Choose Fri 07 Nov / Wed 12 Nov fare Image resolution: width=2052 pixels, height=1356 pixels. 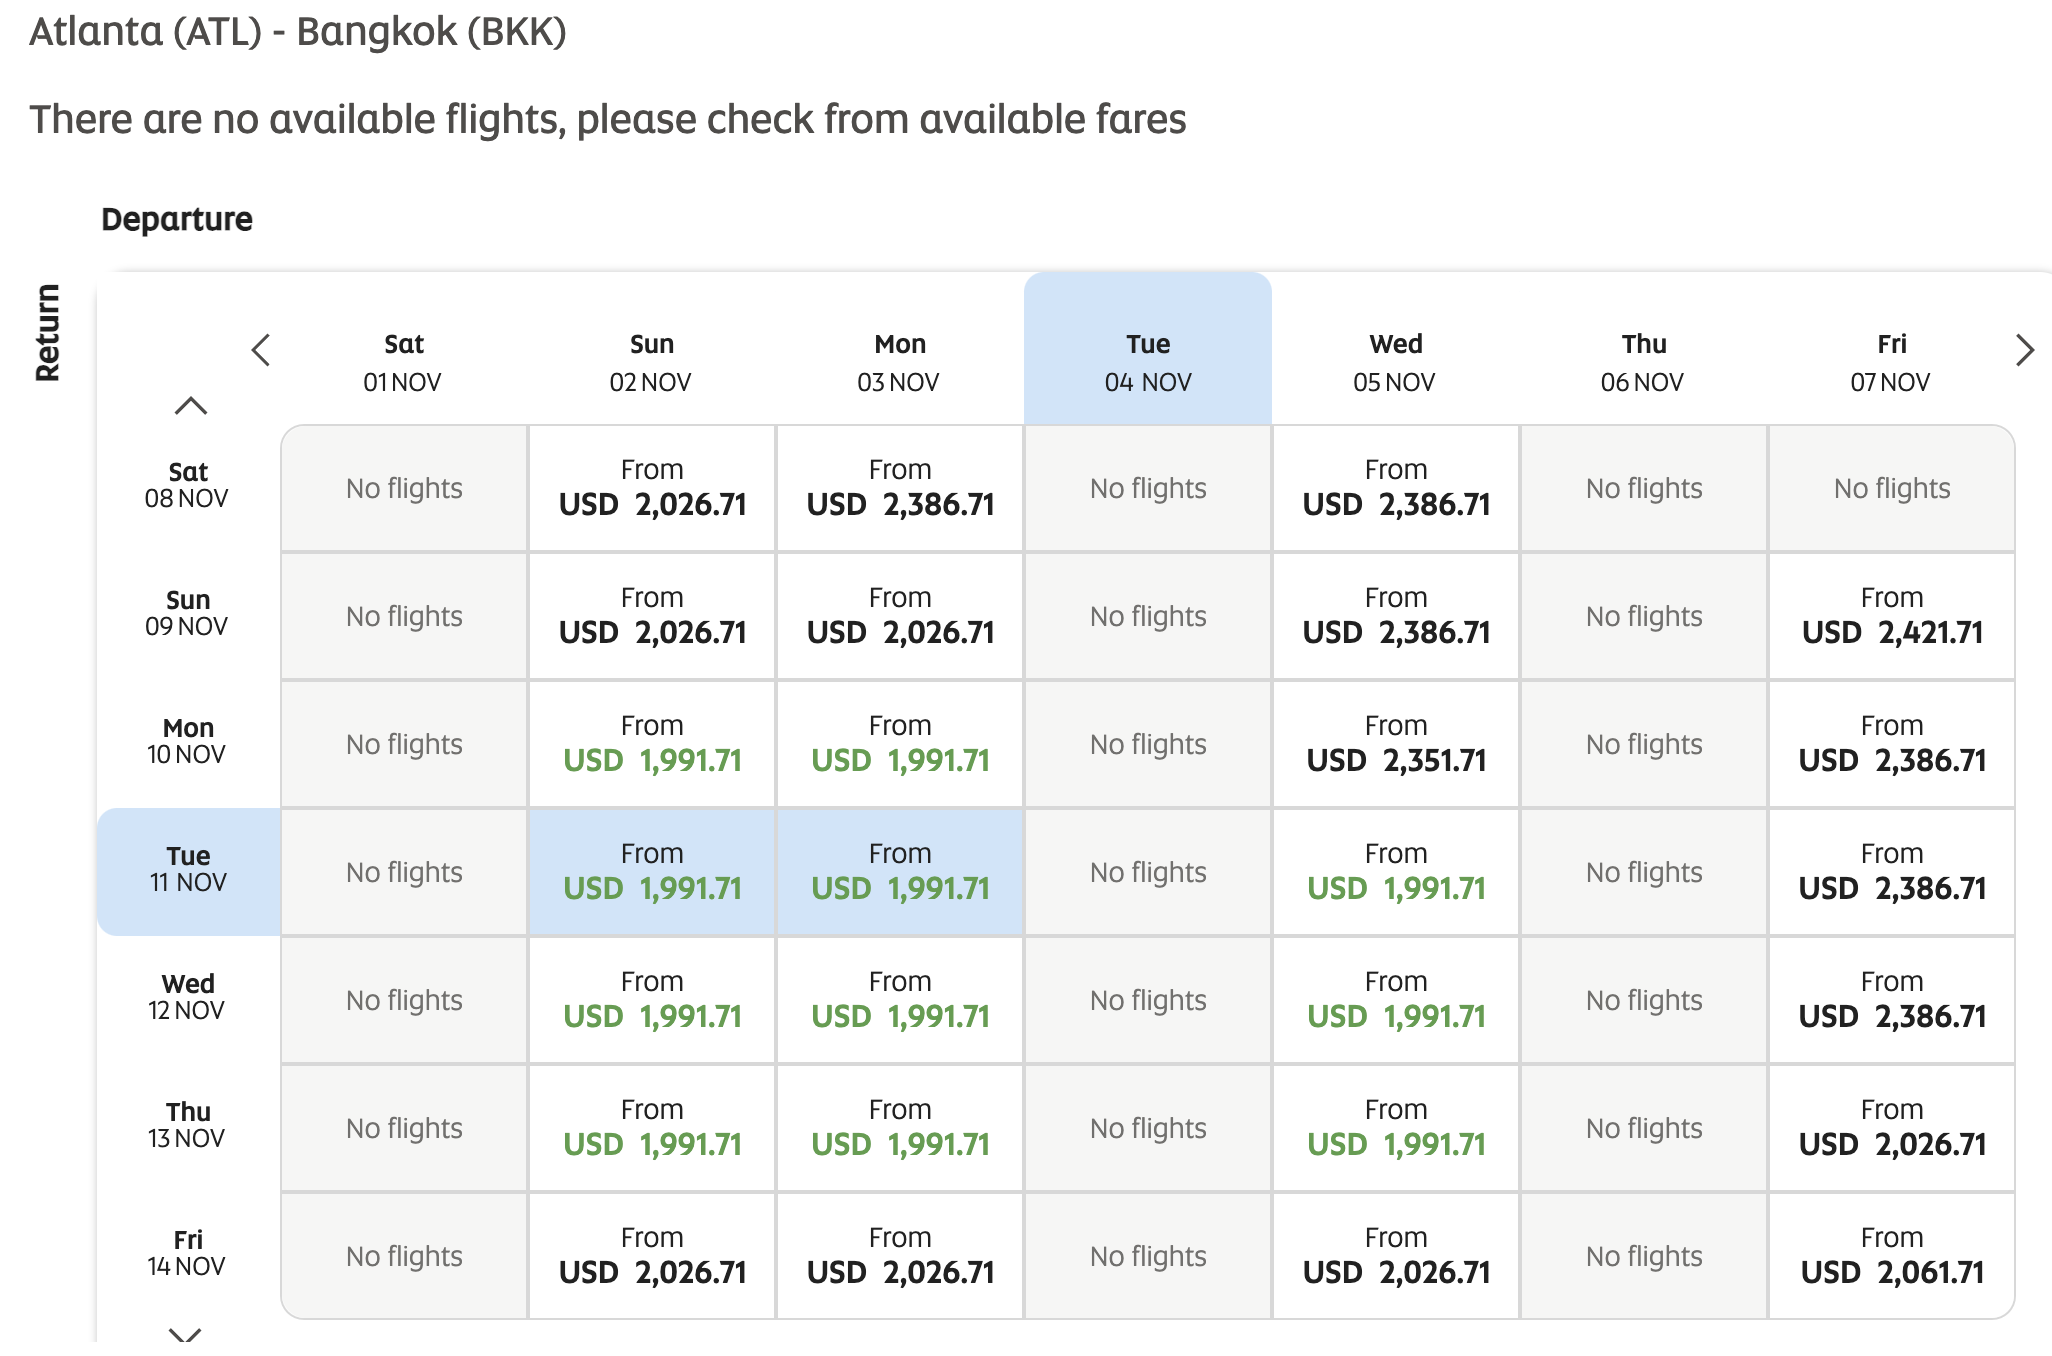point(1892,1000)
